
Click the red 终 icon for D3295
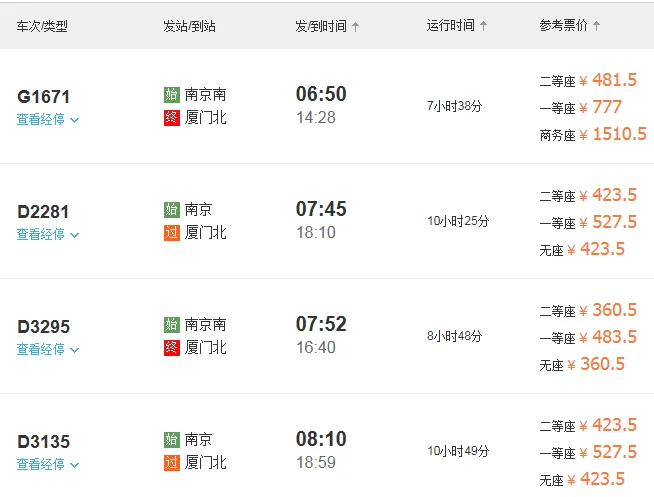[x=171, y=348]
